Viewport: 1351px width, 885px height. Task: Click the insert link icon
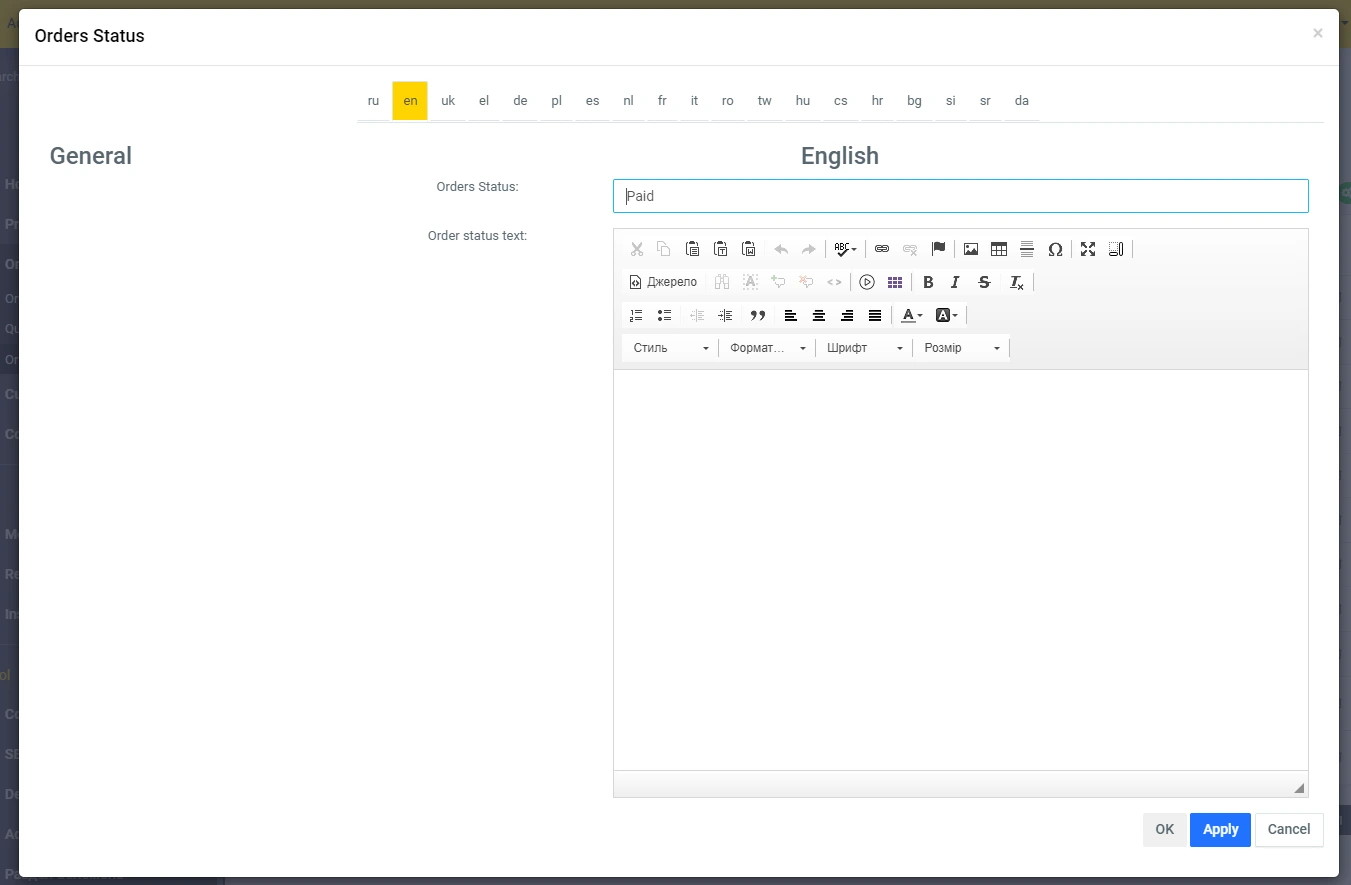click(881, 249)
